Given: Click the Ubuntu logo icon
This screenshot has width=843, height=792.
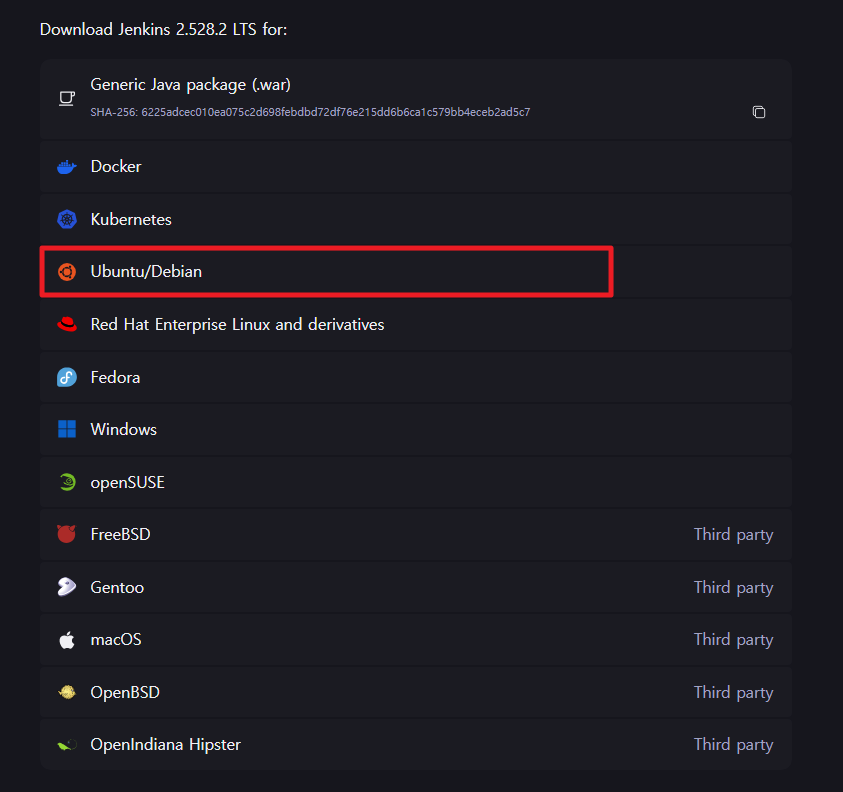Looking at the screenshot, I should click(x=67, y=272).
